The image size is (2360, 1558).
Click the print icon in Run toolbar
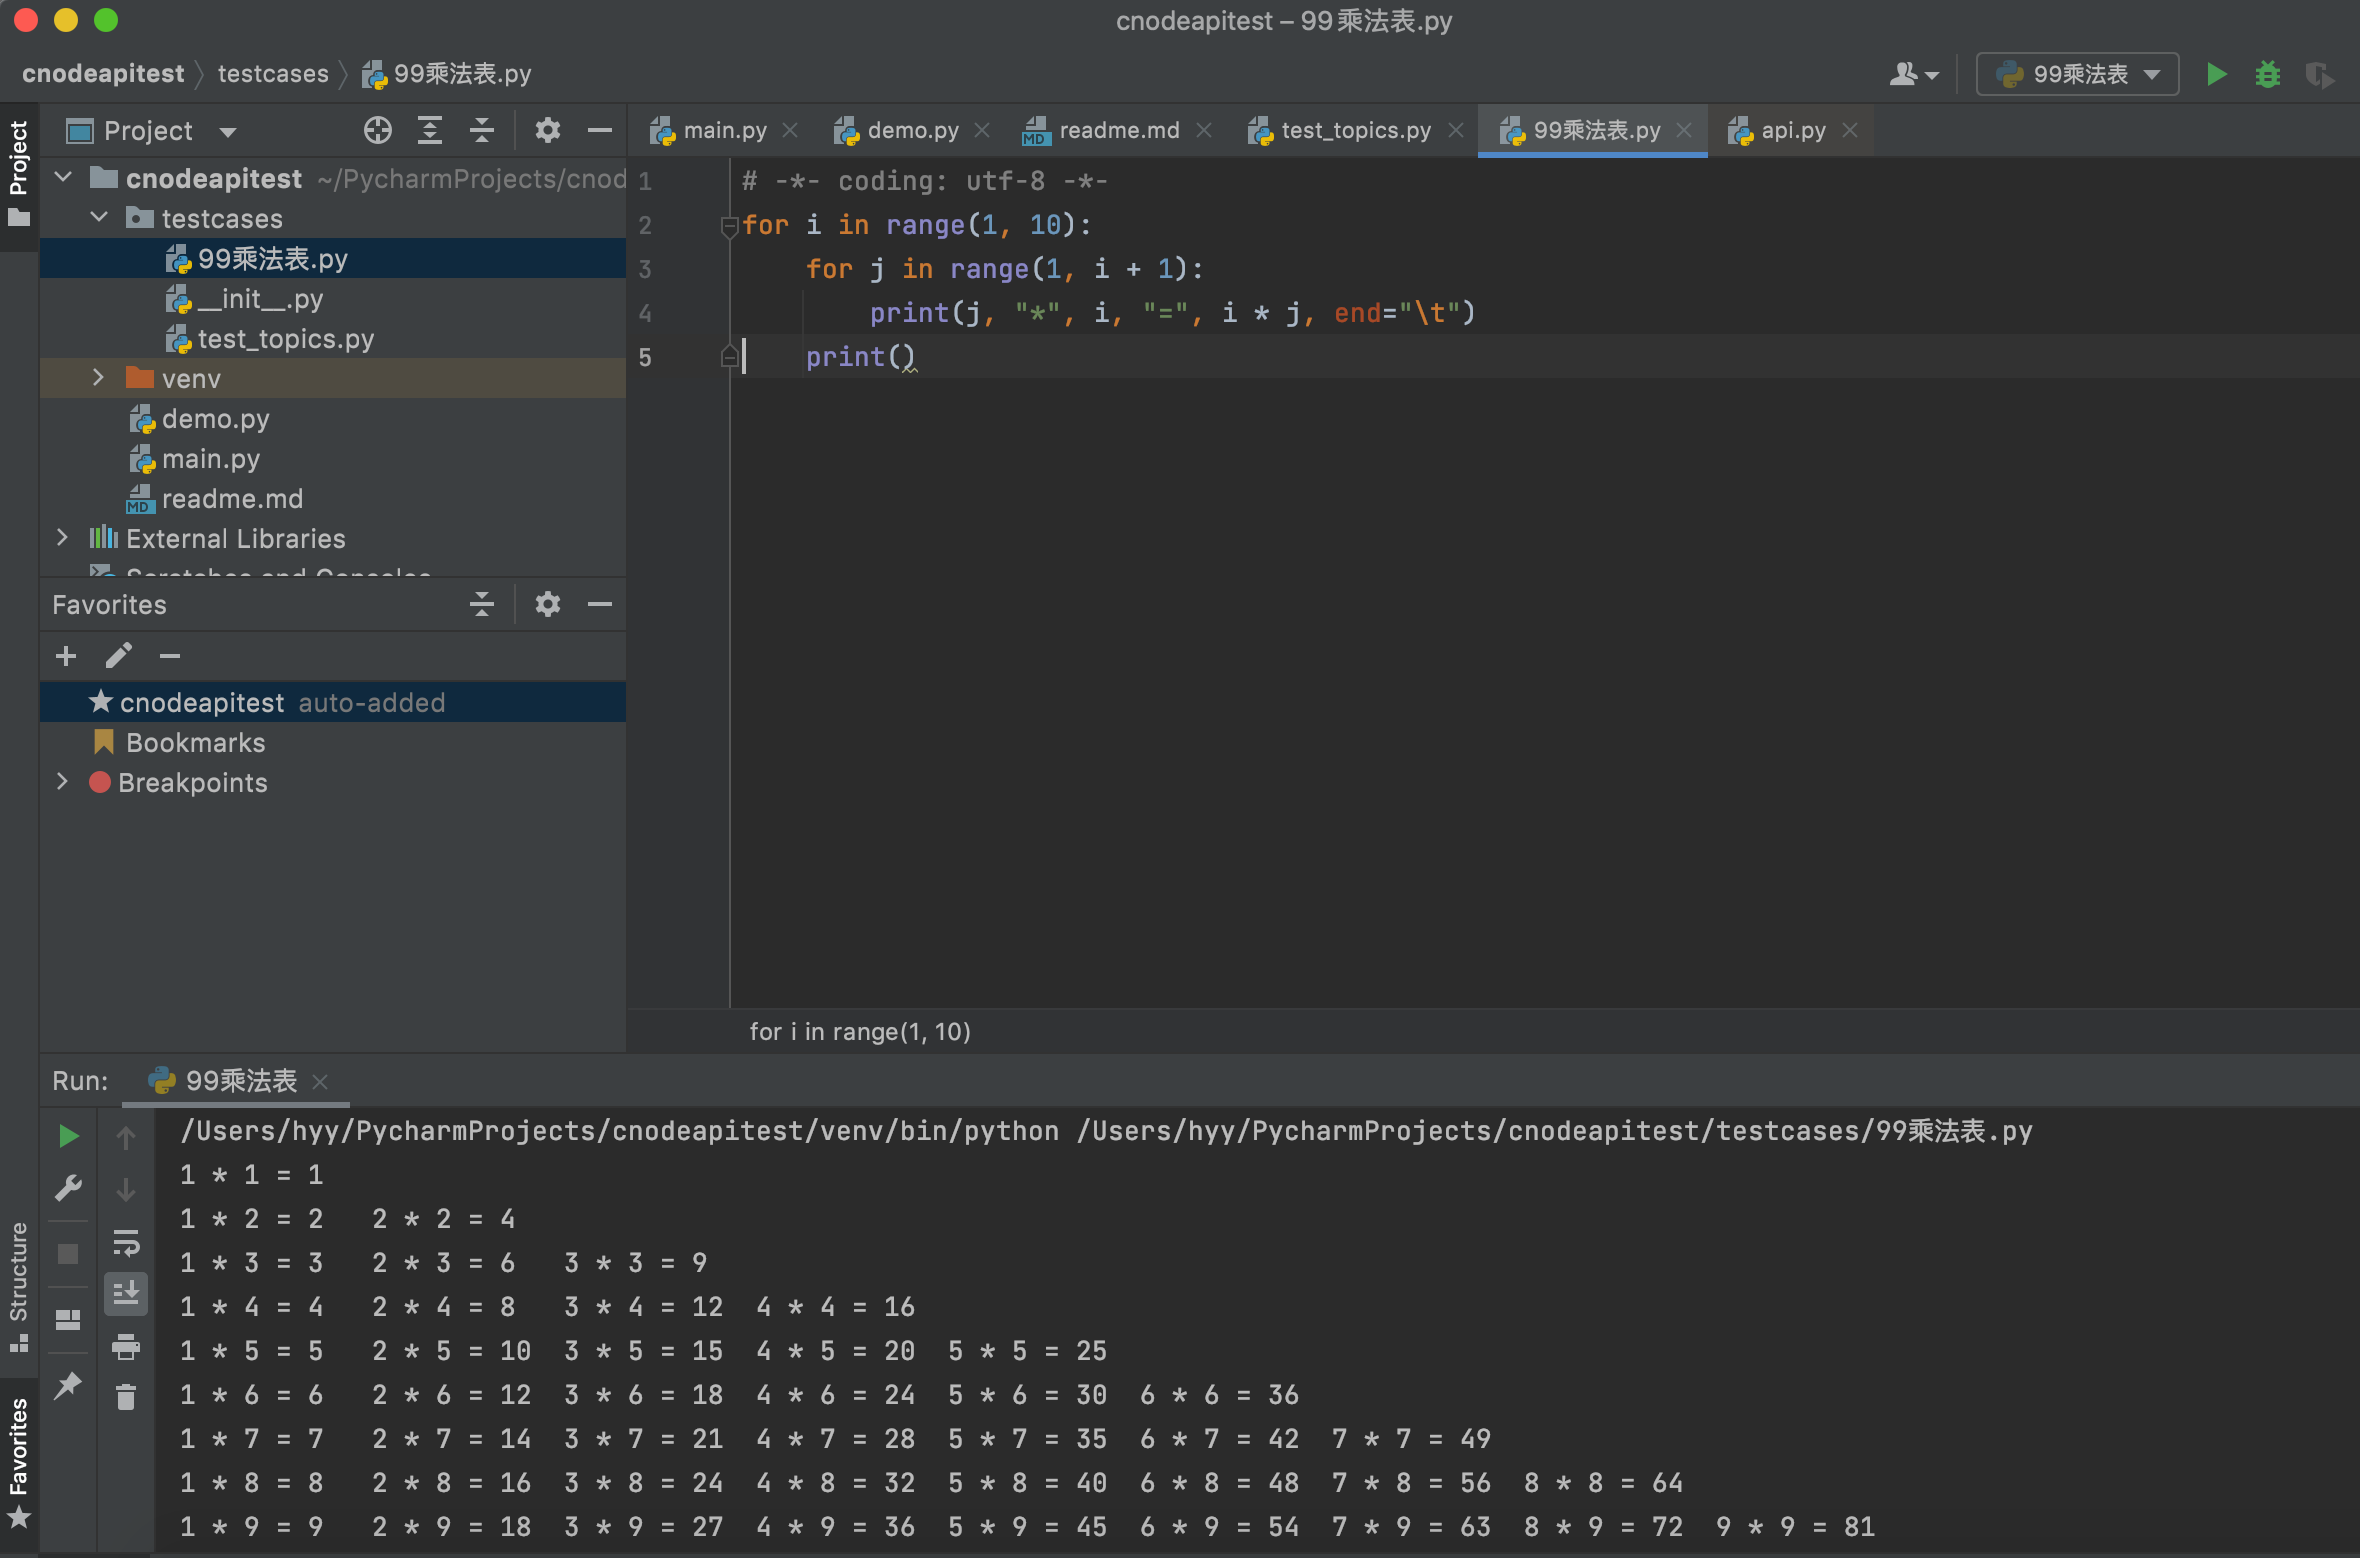(x=126, y=1346)
